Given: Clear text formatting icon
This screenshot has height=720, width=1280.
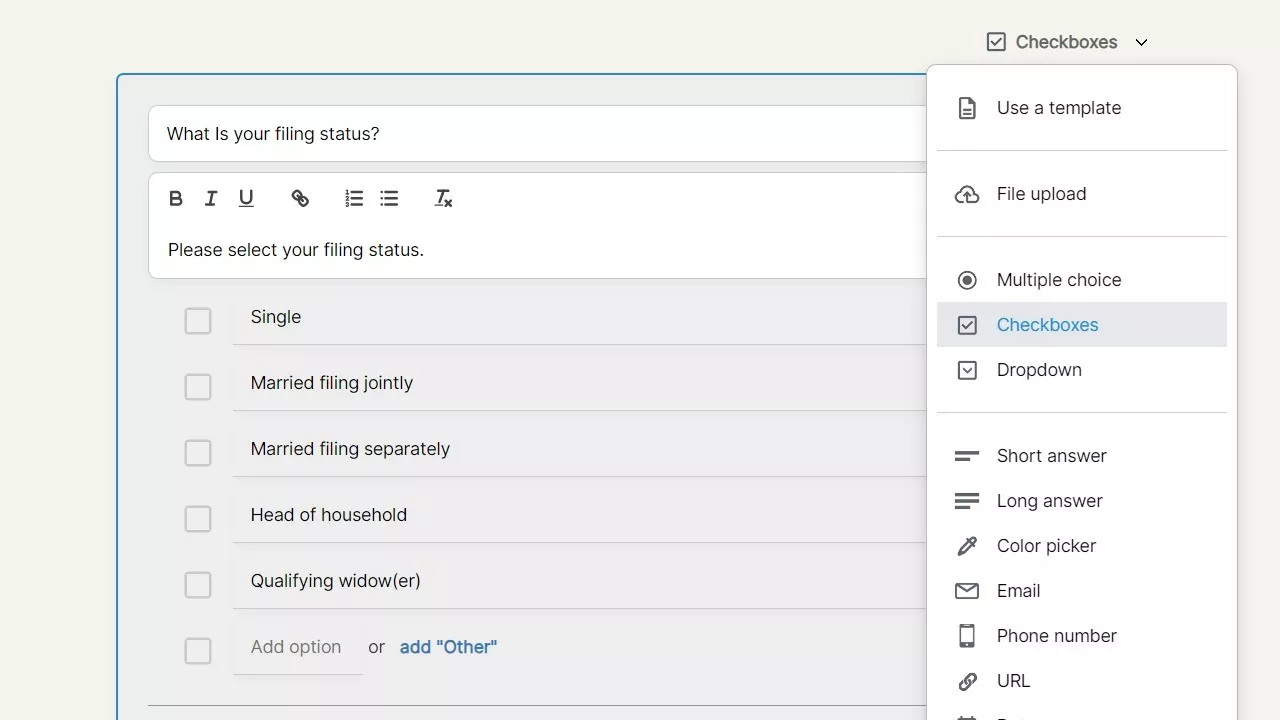Looking at the screenshot, I should [443, 199].
